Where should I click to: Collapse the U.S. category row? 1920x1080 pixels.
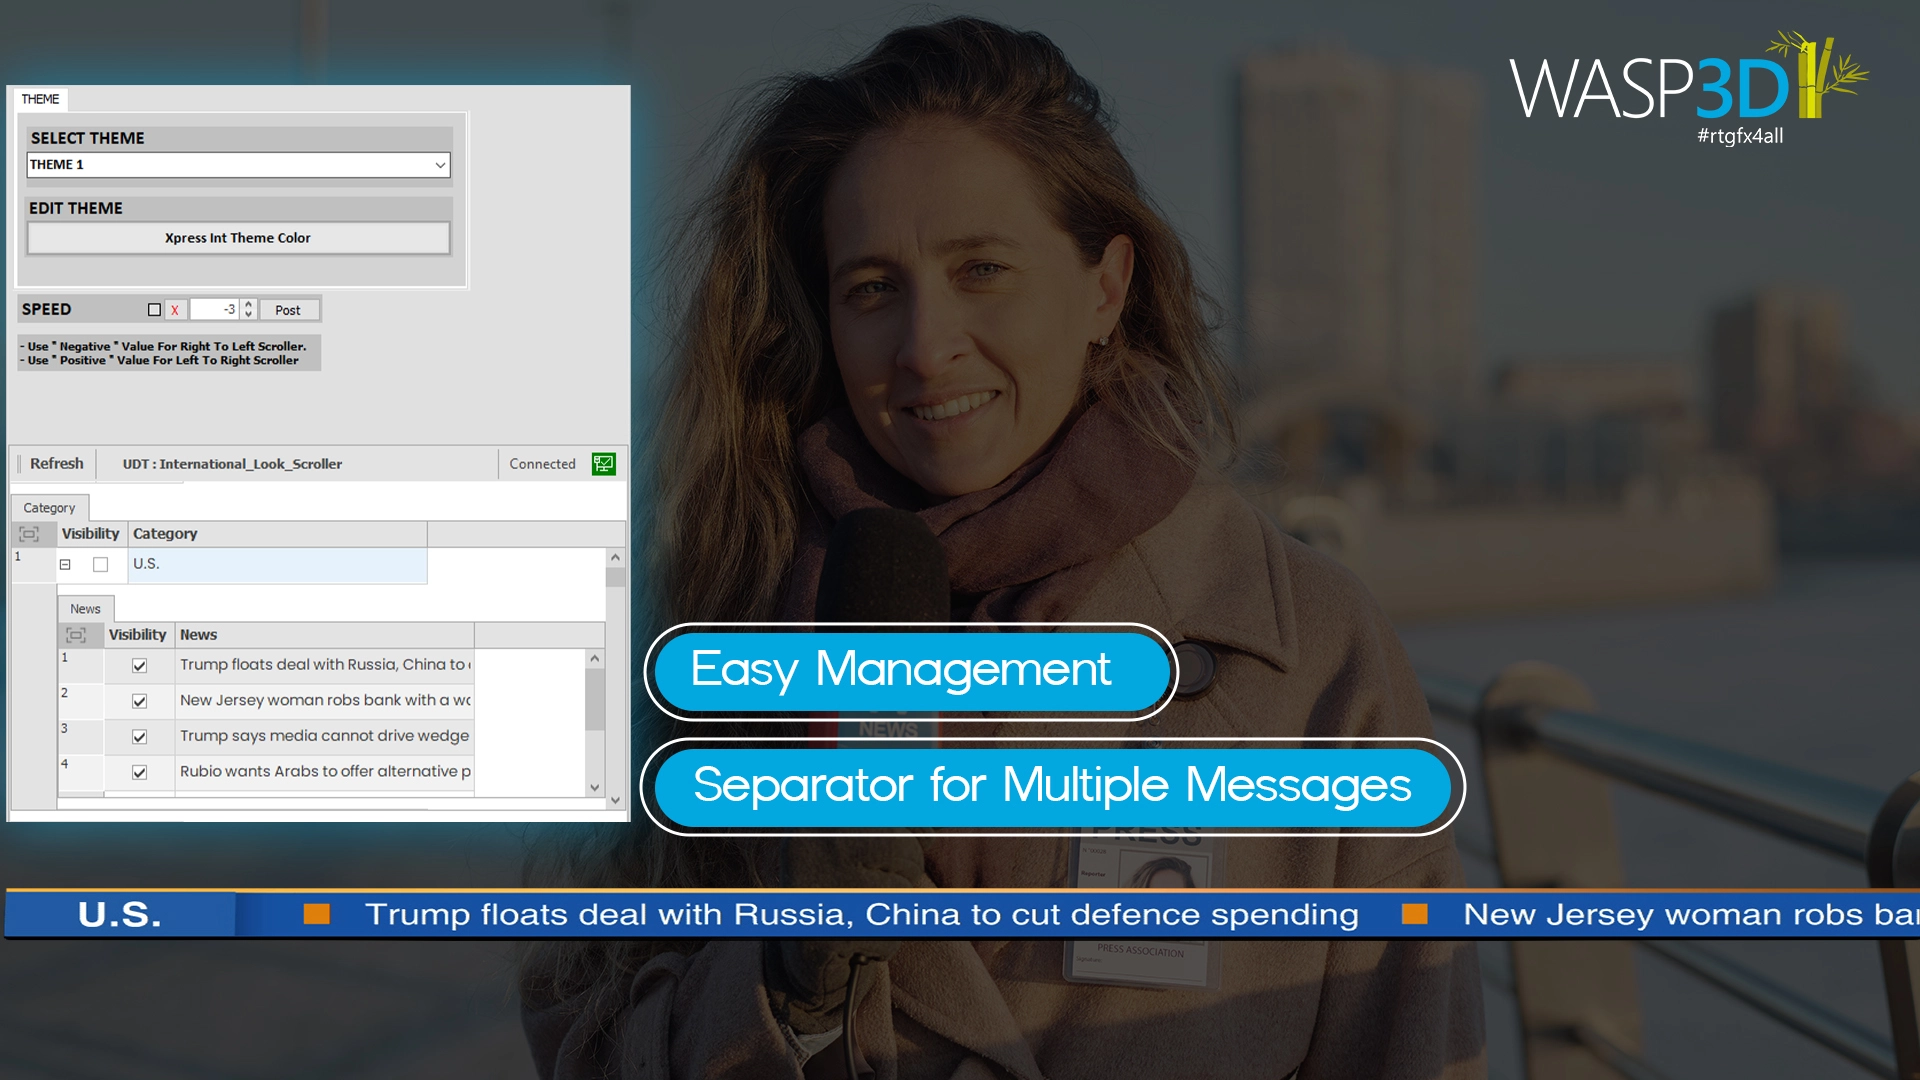click(65, 565)
